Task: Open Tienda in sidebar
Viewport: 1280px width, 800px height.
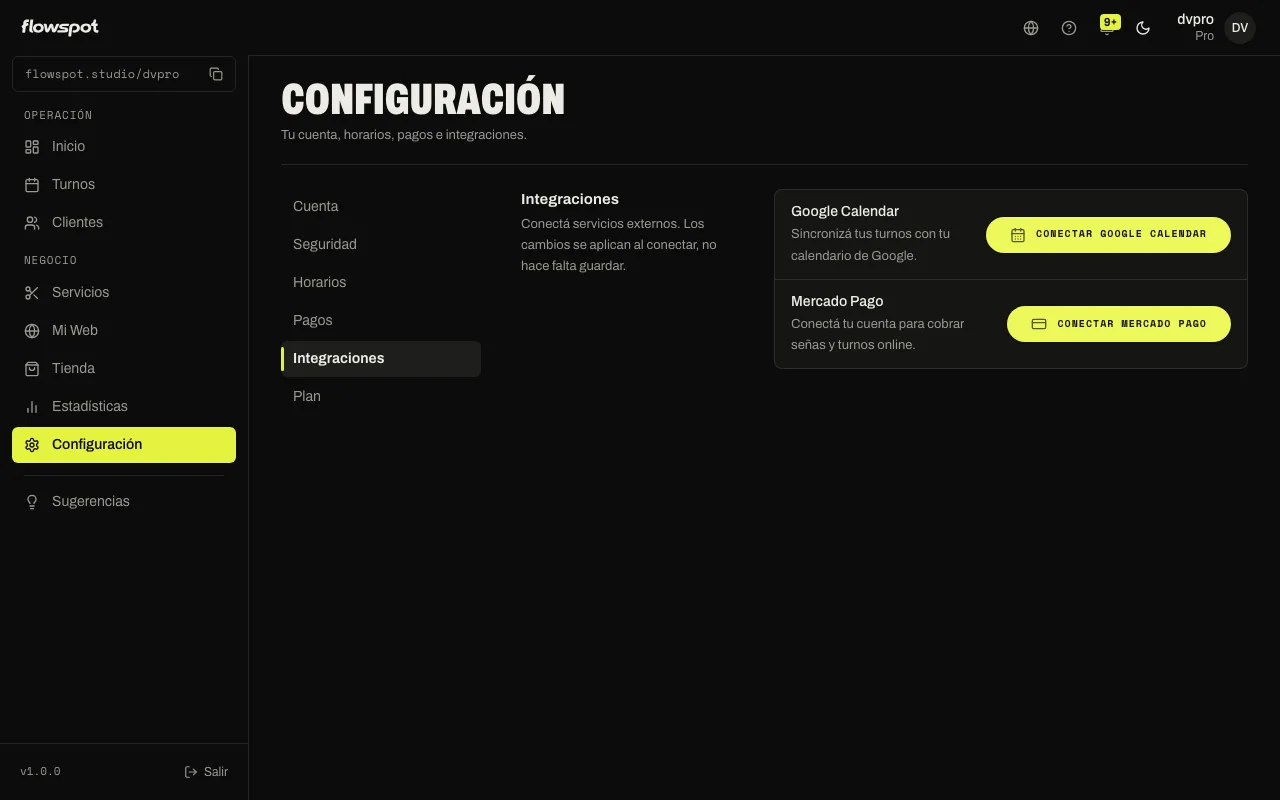Action: pos(124,368)
